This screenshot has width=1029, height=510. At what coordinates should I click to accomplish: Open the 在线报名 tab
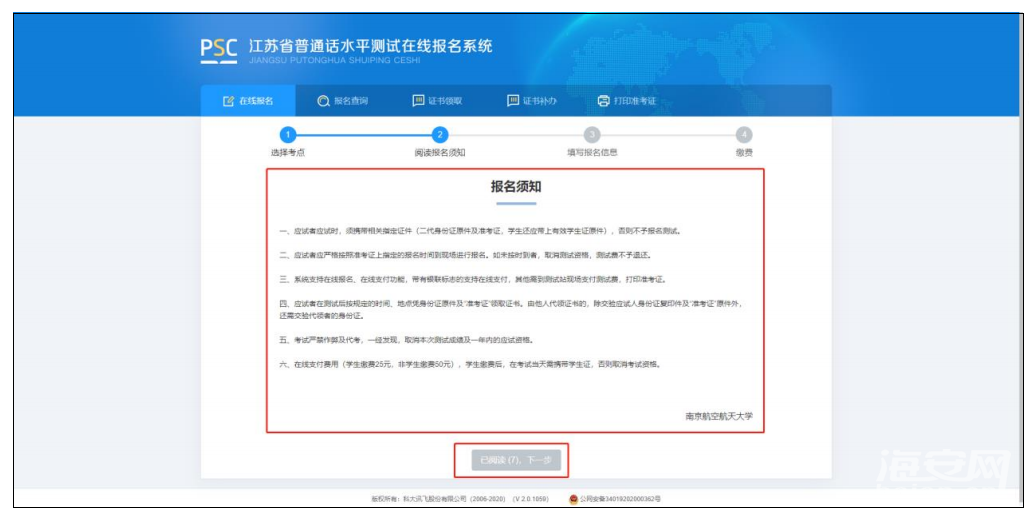click(248, 101)
